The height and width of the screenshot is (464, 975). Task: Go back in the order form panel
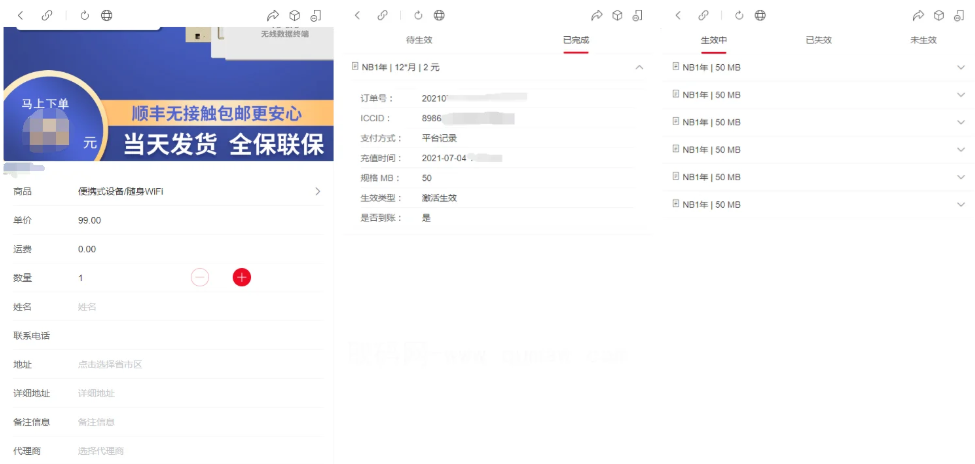pyautogui.click(x=21, y=16)
